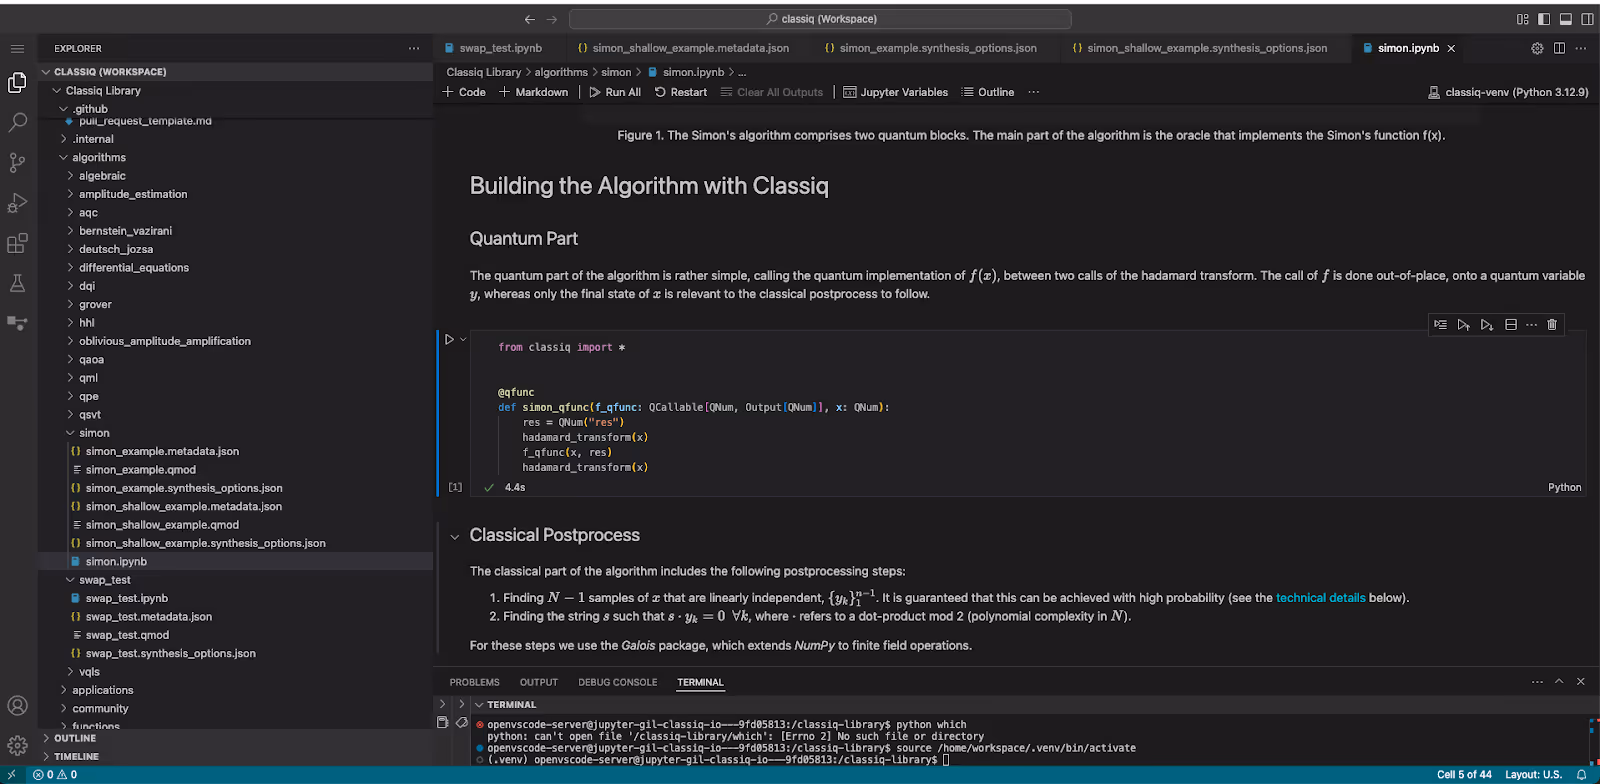Open the Source Control view
This screenshot has width=1600, height=784.
[x=17, y=163]
